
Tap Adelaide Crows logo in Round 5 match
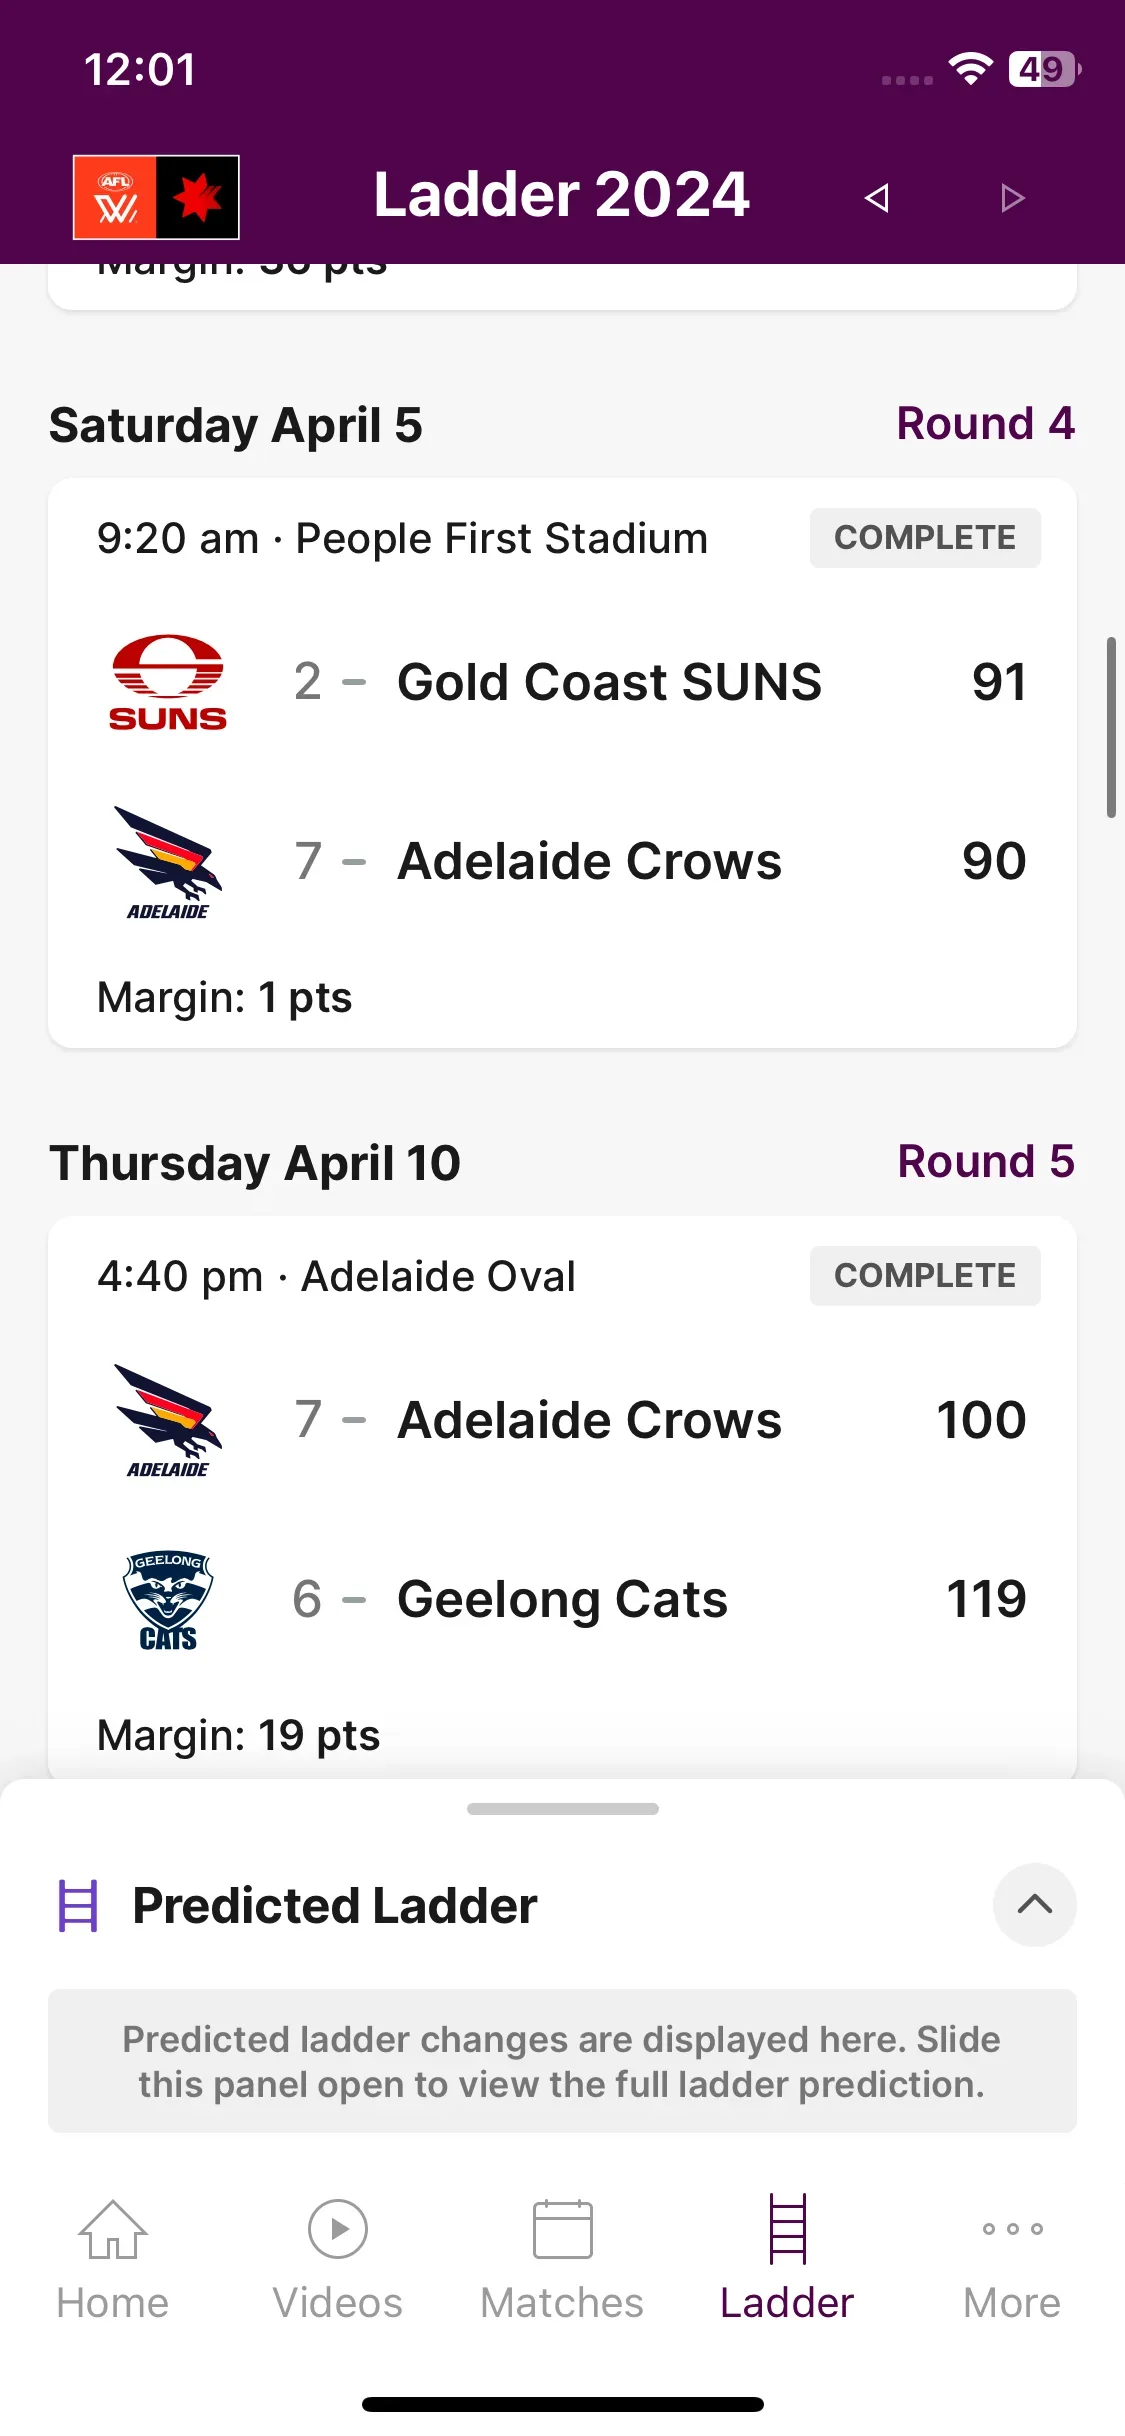pyautogui.click(x=168, y=1420)
